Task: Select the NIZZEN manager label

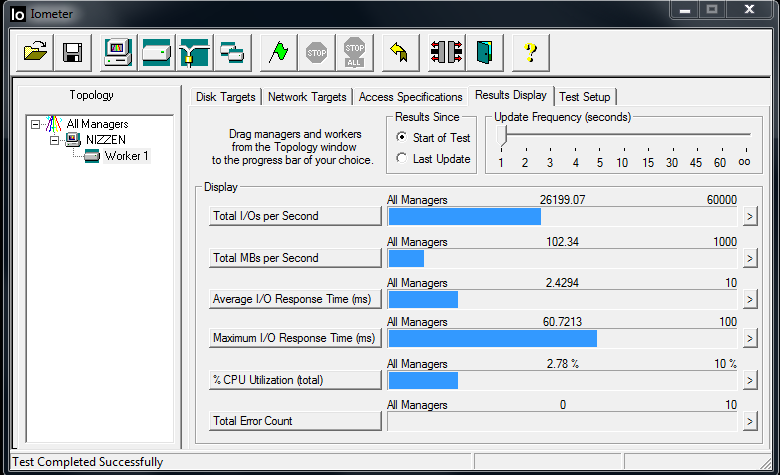Action: [106, 140]
